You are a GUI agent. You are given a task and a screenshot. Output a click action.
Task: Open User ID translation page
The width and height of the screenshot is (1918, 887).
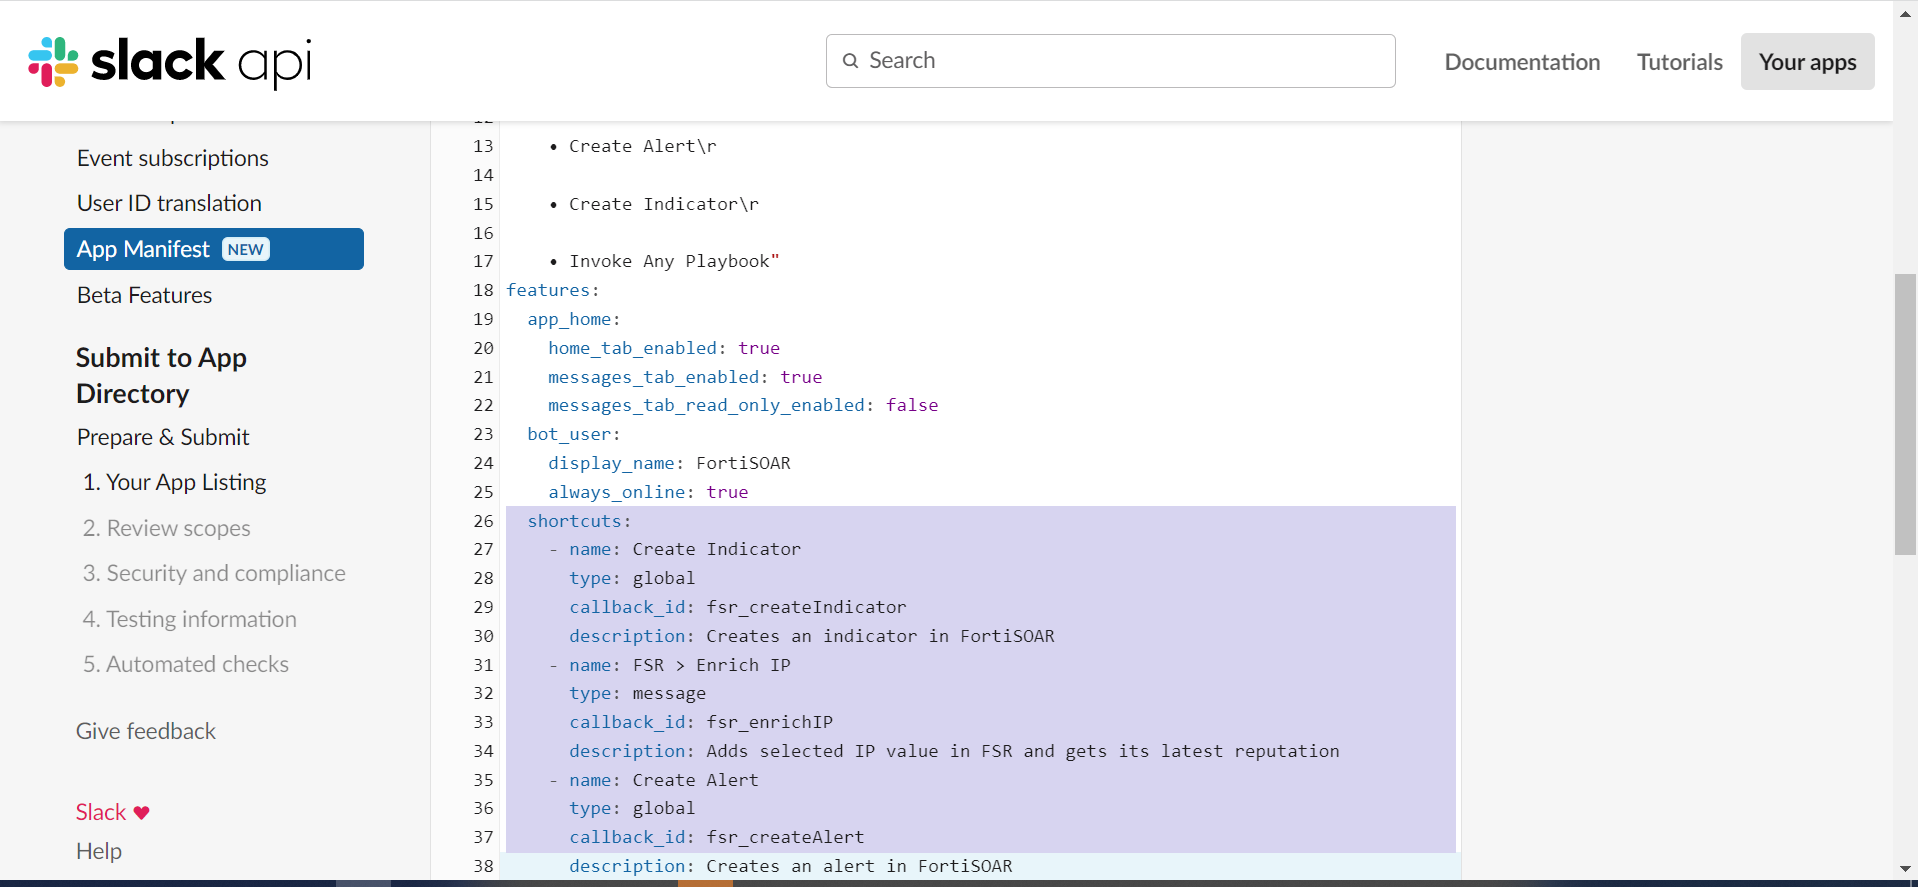[x=169, y=203]
